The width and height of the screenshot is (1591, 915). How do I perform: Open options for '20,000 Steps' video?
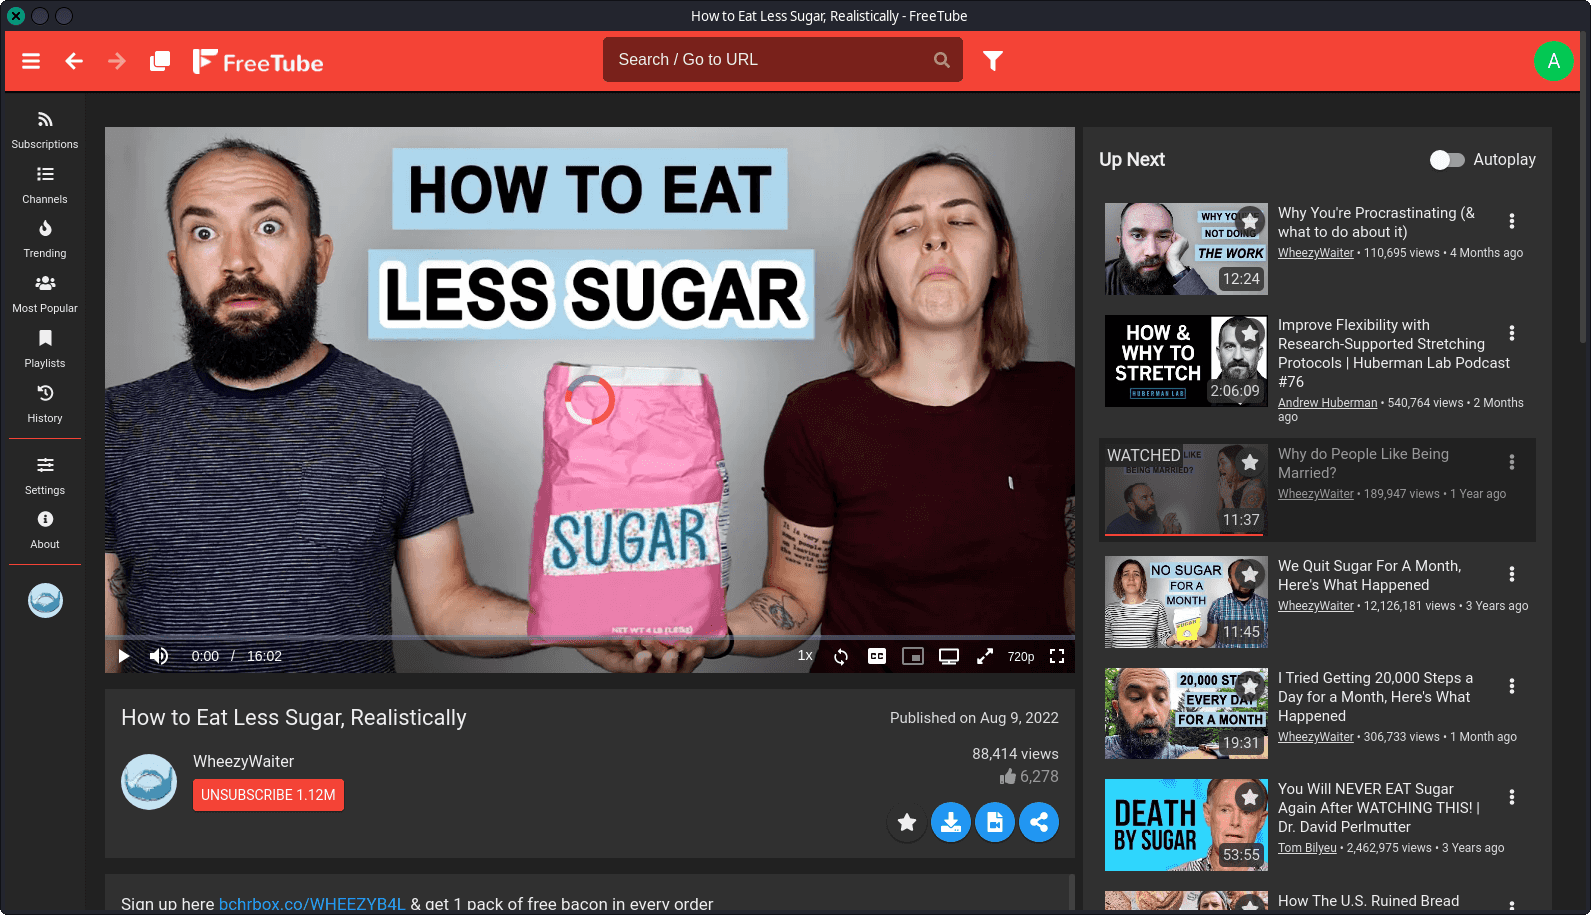1511,686
